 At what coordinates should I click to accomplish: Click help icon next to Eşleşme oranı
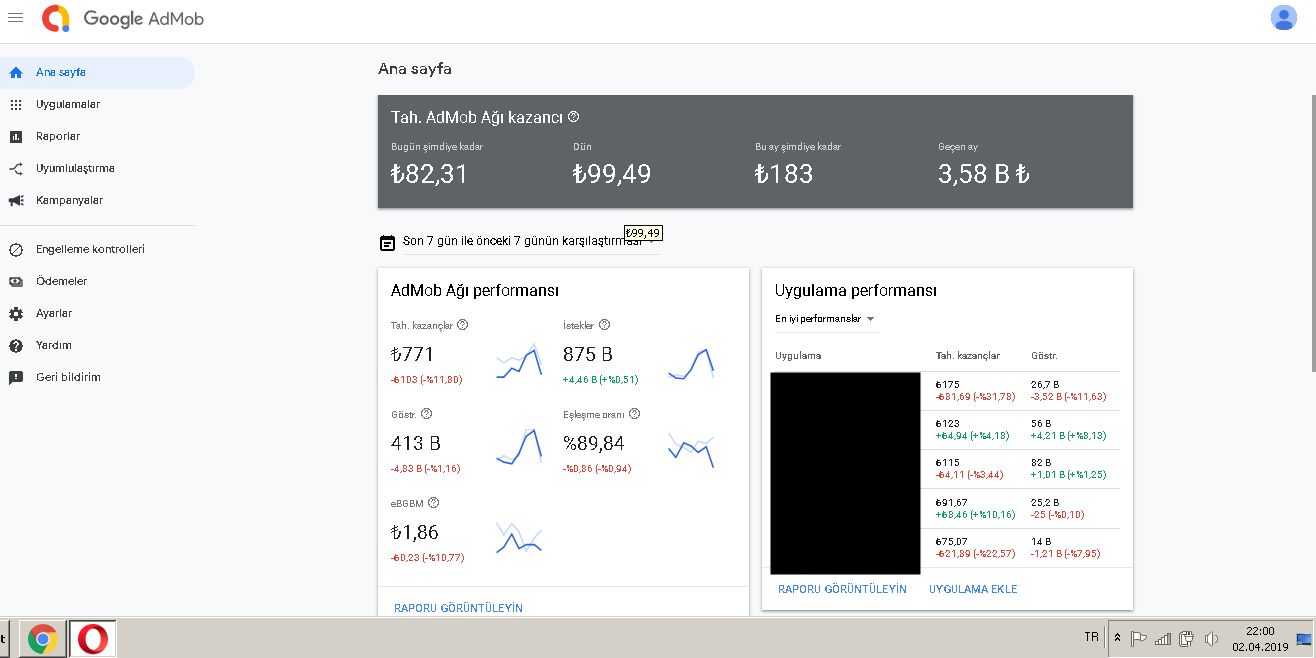(x=634, y=413)
